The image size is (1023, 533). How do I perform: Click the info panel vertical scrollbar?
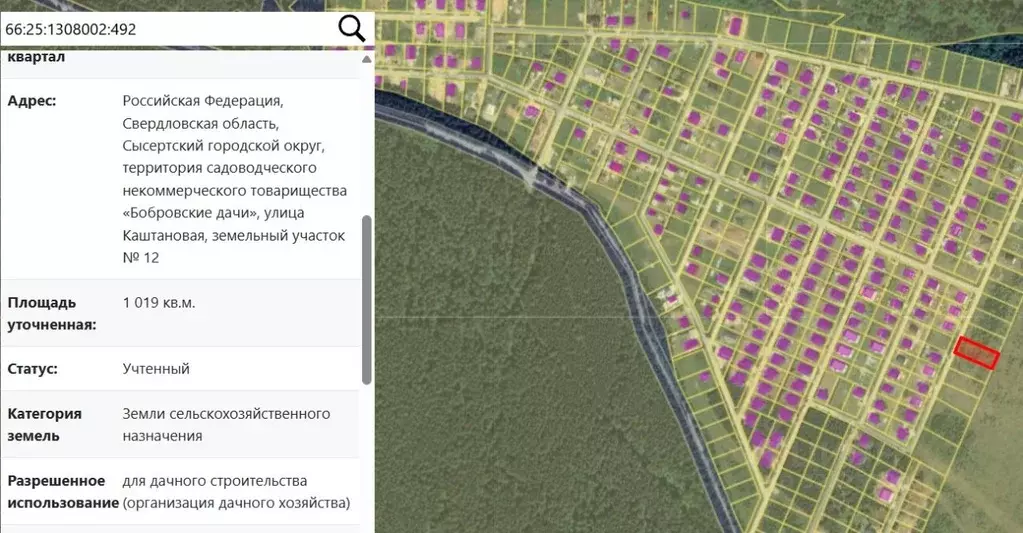[x=367, y=300]
